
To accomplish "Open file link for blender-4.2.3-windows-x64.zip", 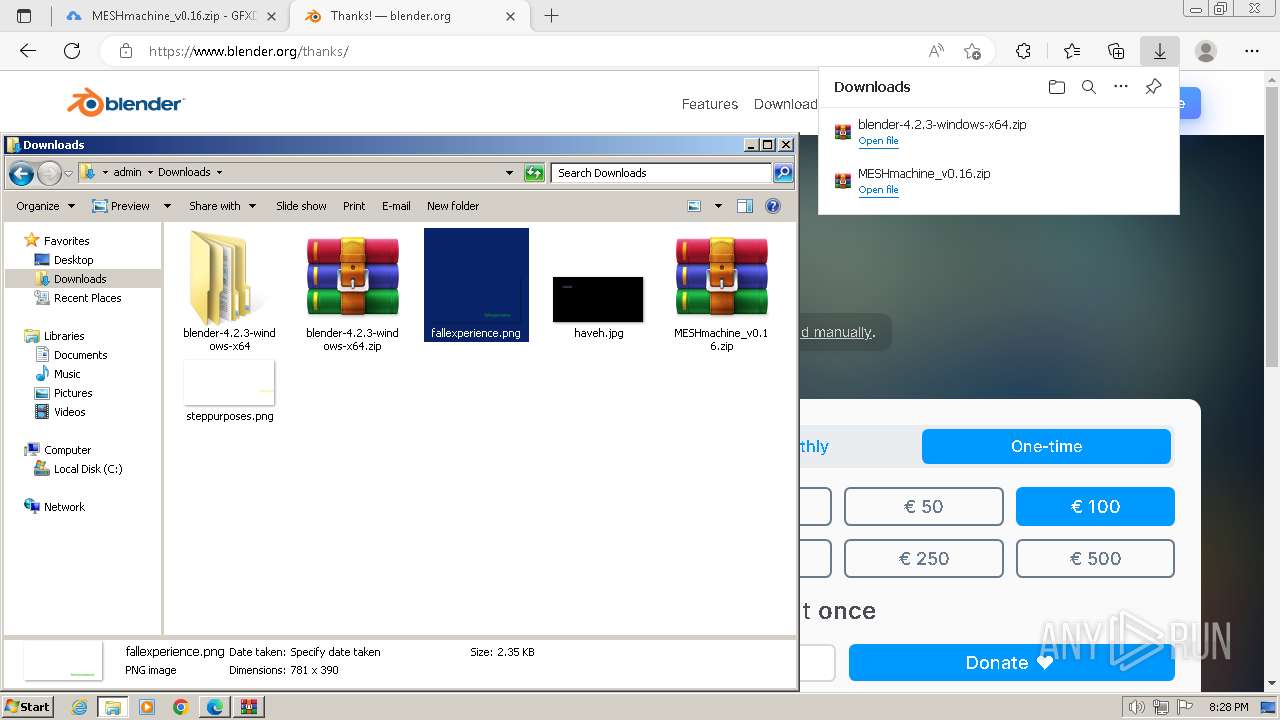I will pyautogui.click(x=878, y=141).
